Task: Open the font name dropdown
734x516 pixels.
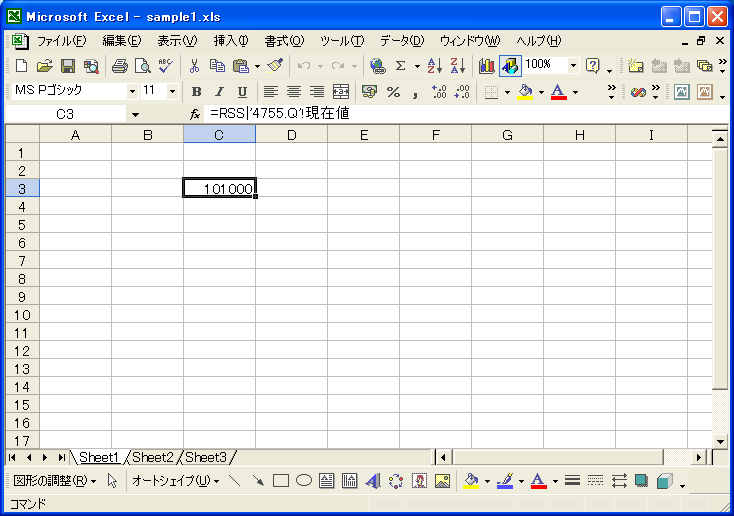Action: pos(132,92)
